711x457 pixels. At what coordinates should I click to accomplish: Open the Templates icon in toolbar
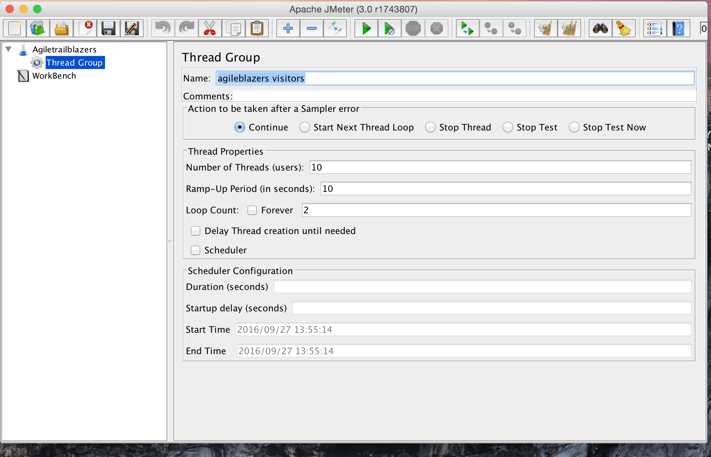pos(38,28)
